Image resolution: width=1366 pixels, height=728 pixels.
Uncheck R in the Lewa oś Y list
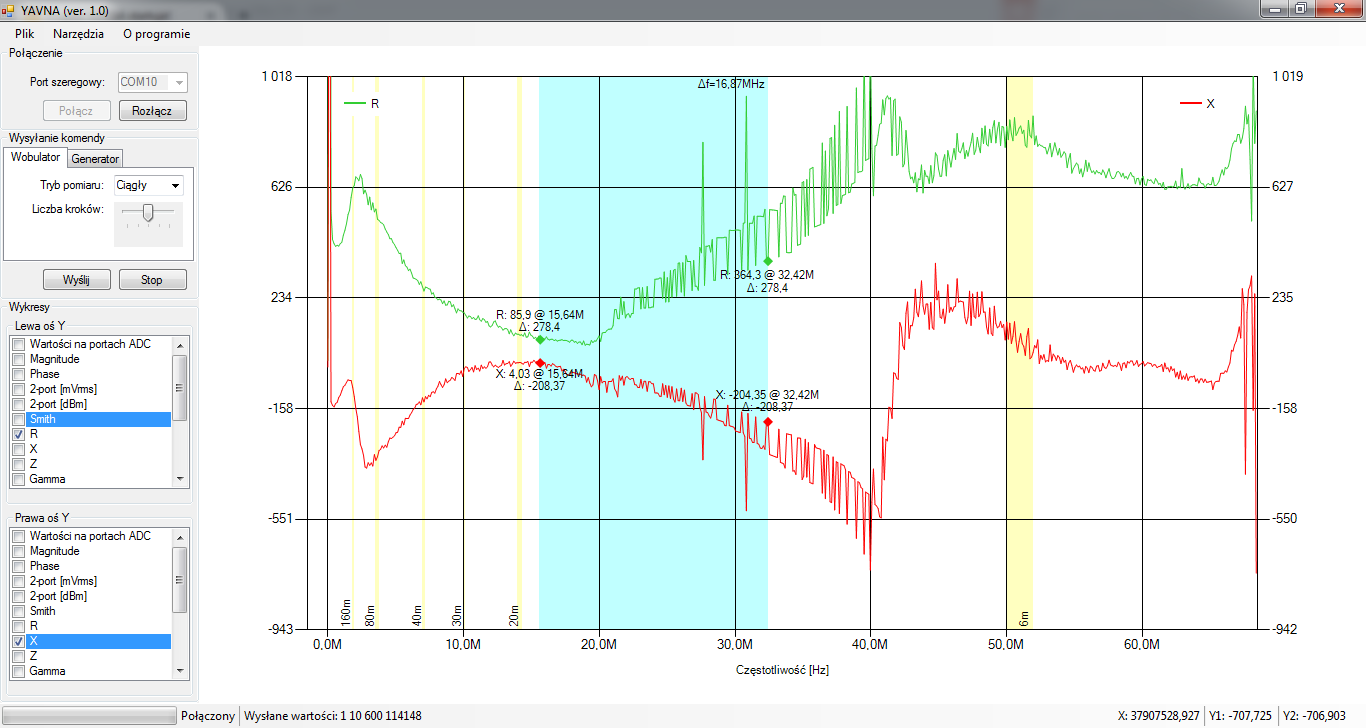click(x=19, y=435)
